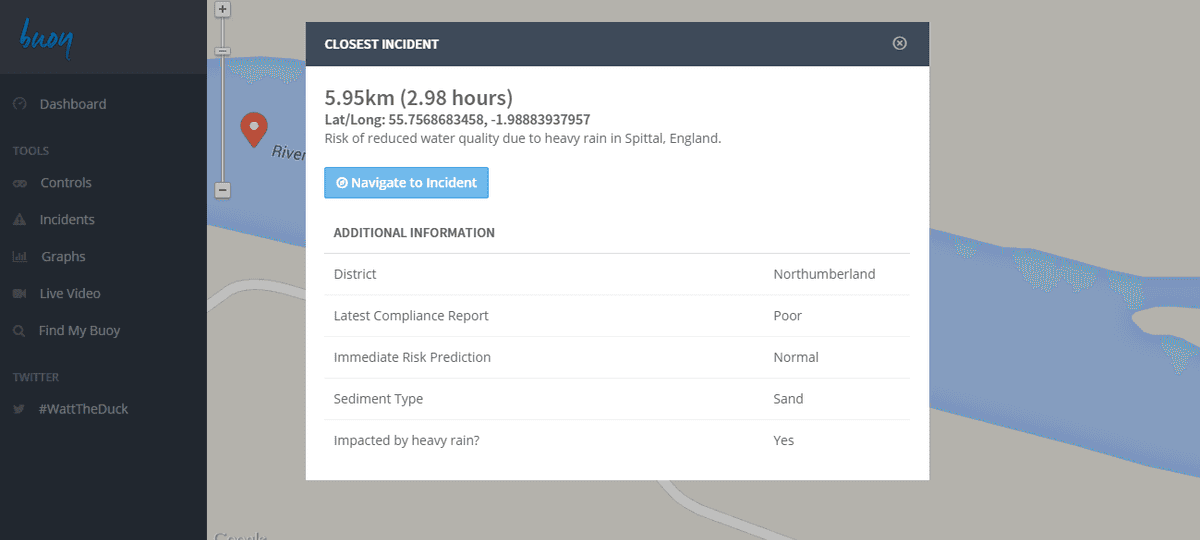Click the buoy logo in sidebar
The width and height of the screenshot is (1200, 540).
tap(46, 38)
